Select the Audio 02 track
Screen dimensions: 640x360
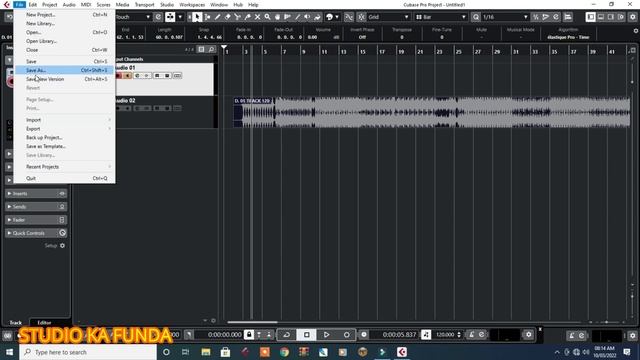tap(165, 112)
